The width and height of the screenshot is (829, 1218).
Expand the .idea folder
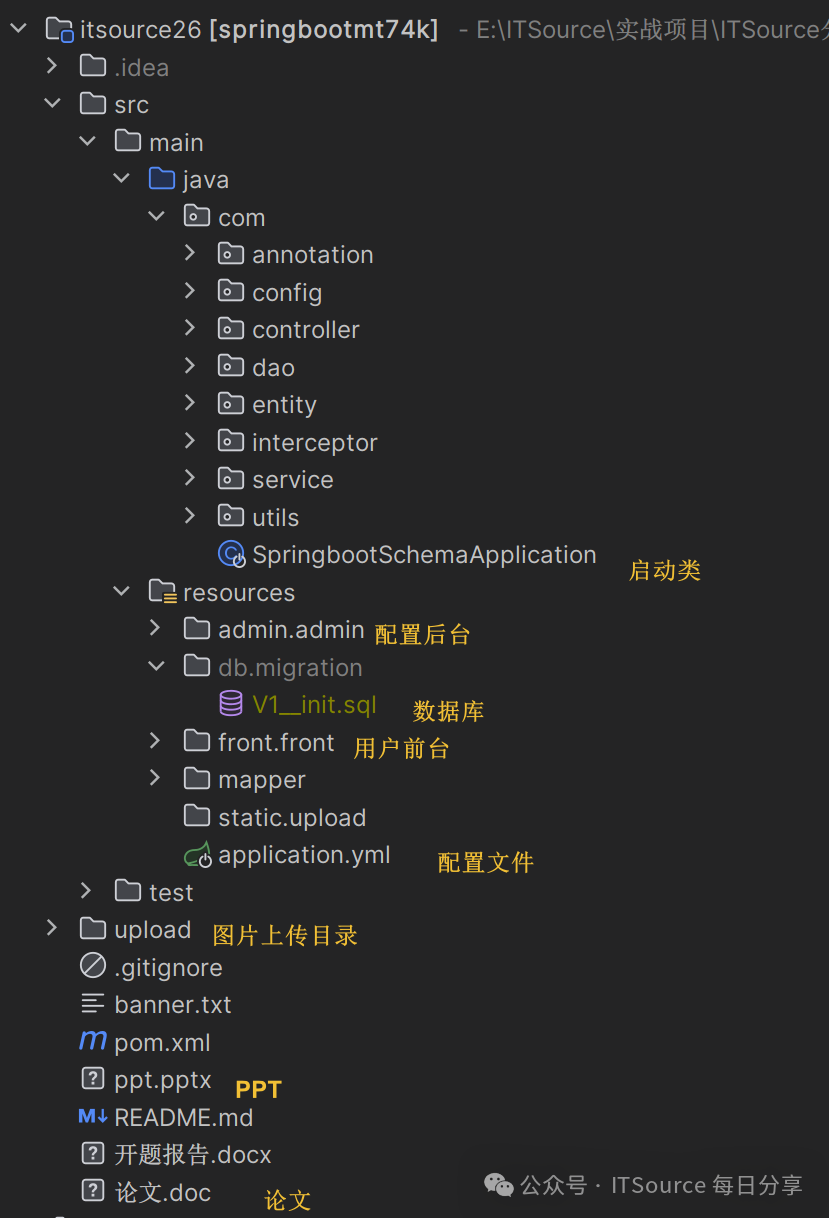click(52, 67)
